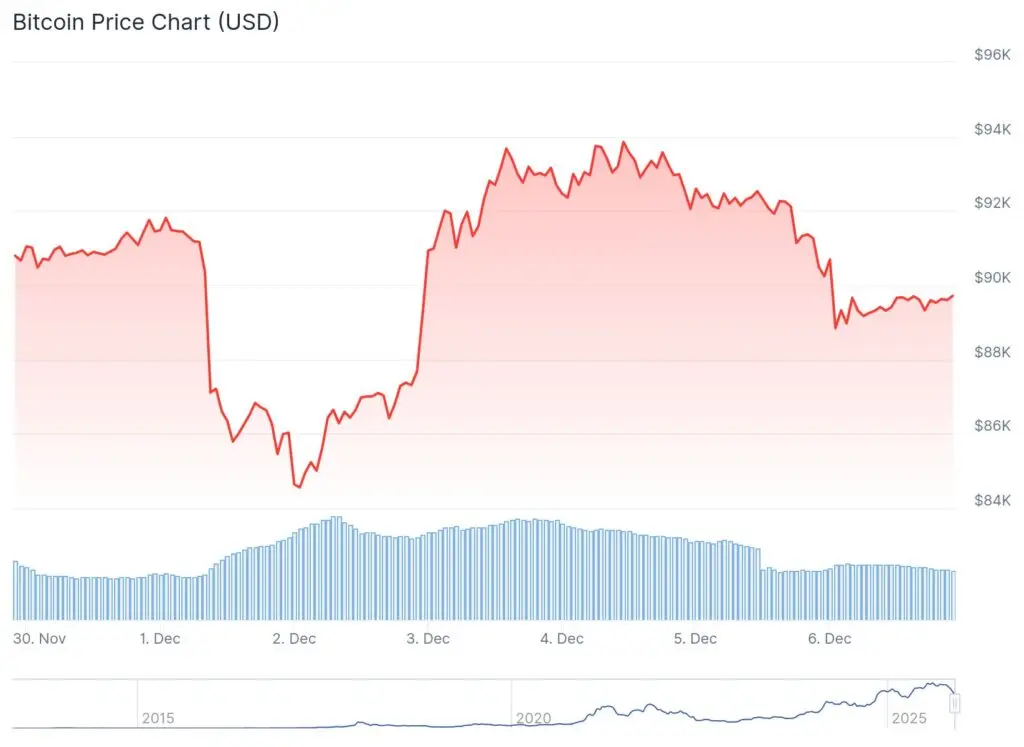Click the 1. Dec date label
The height and width of the screenshot is (747, 1024).
[160, 638]
